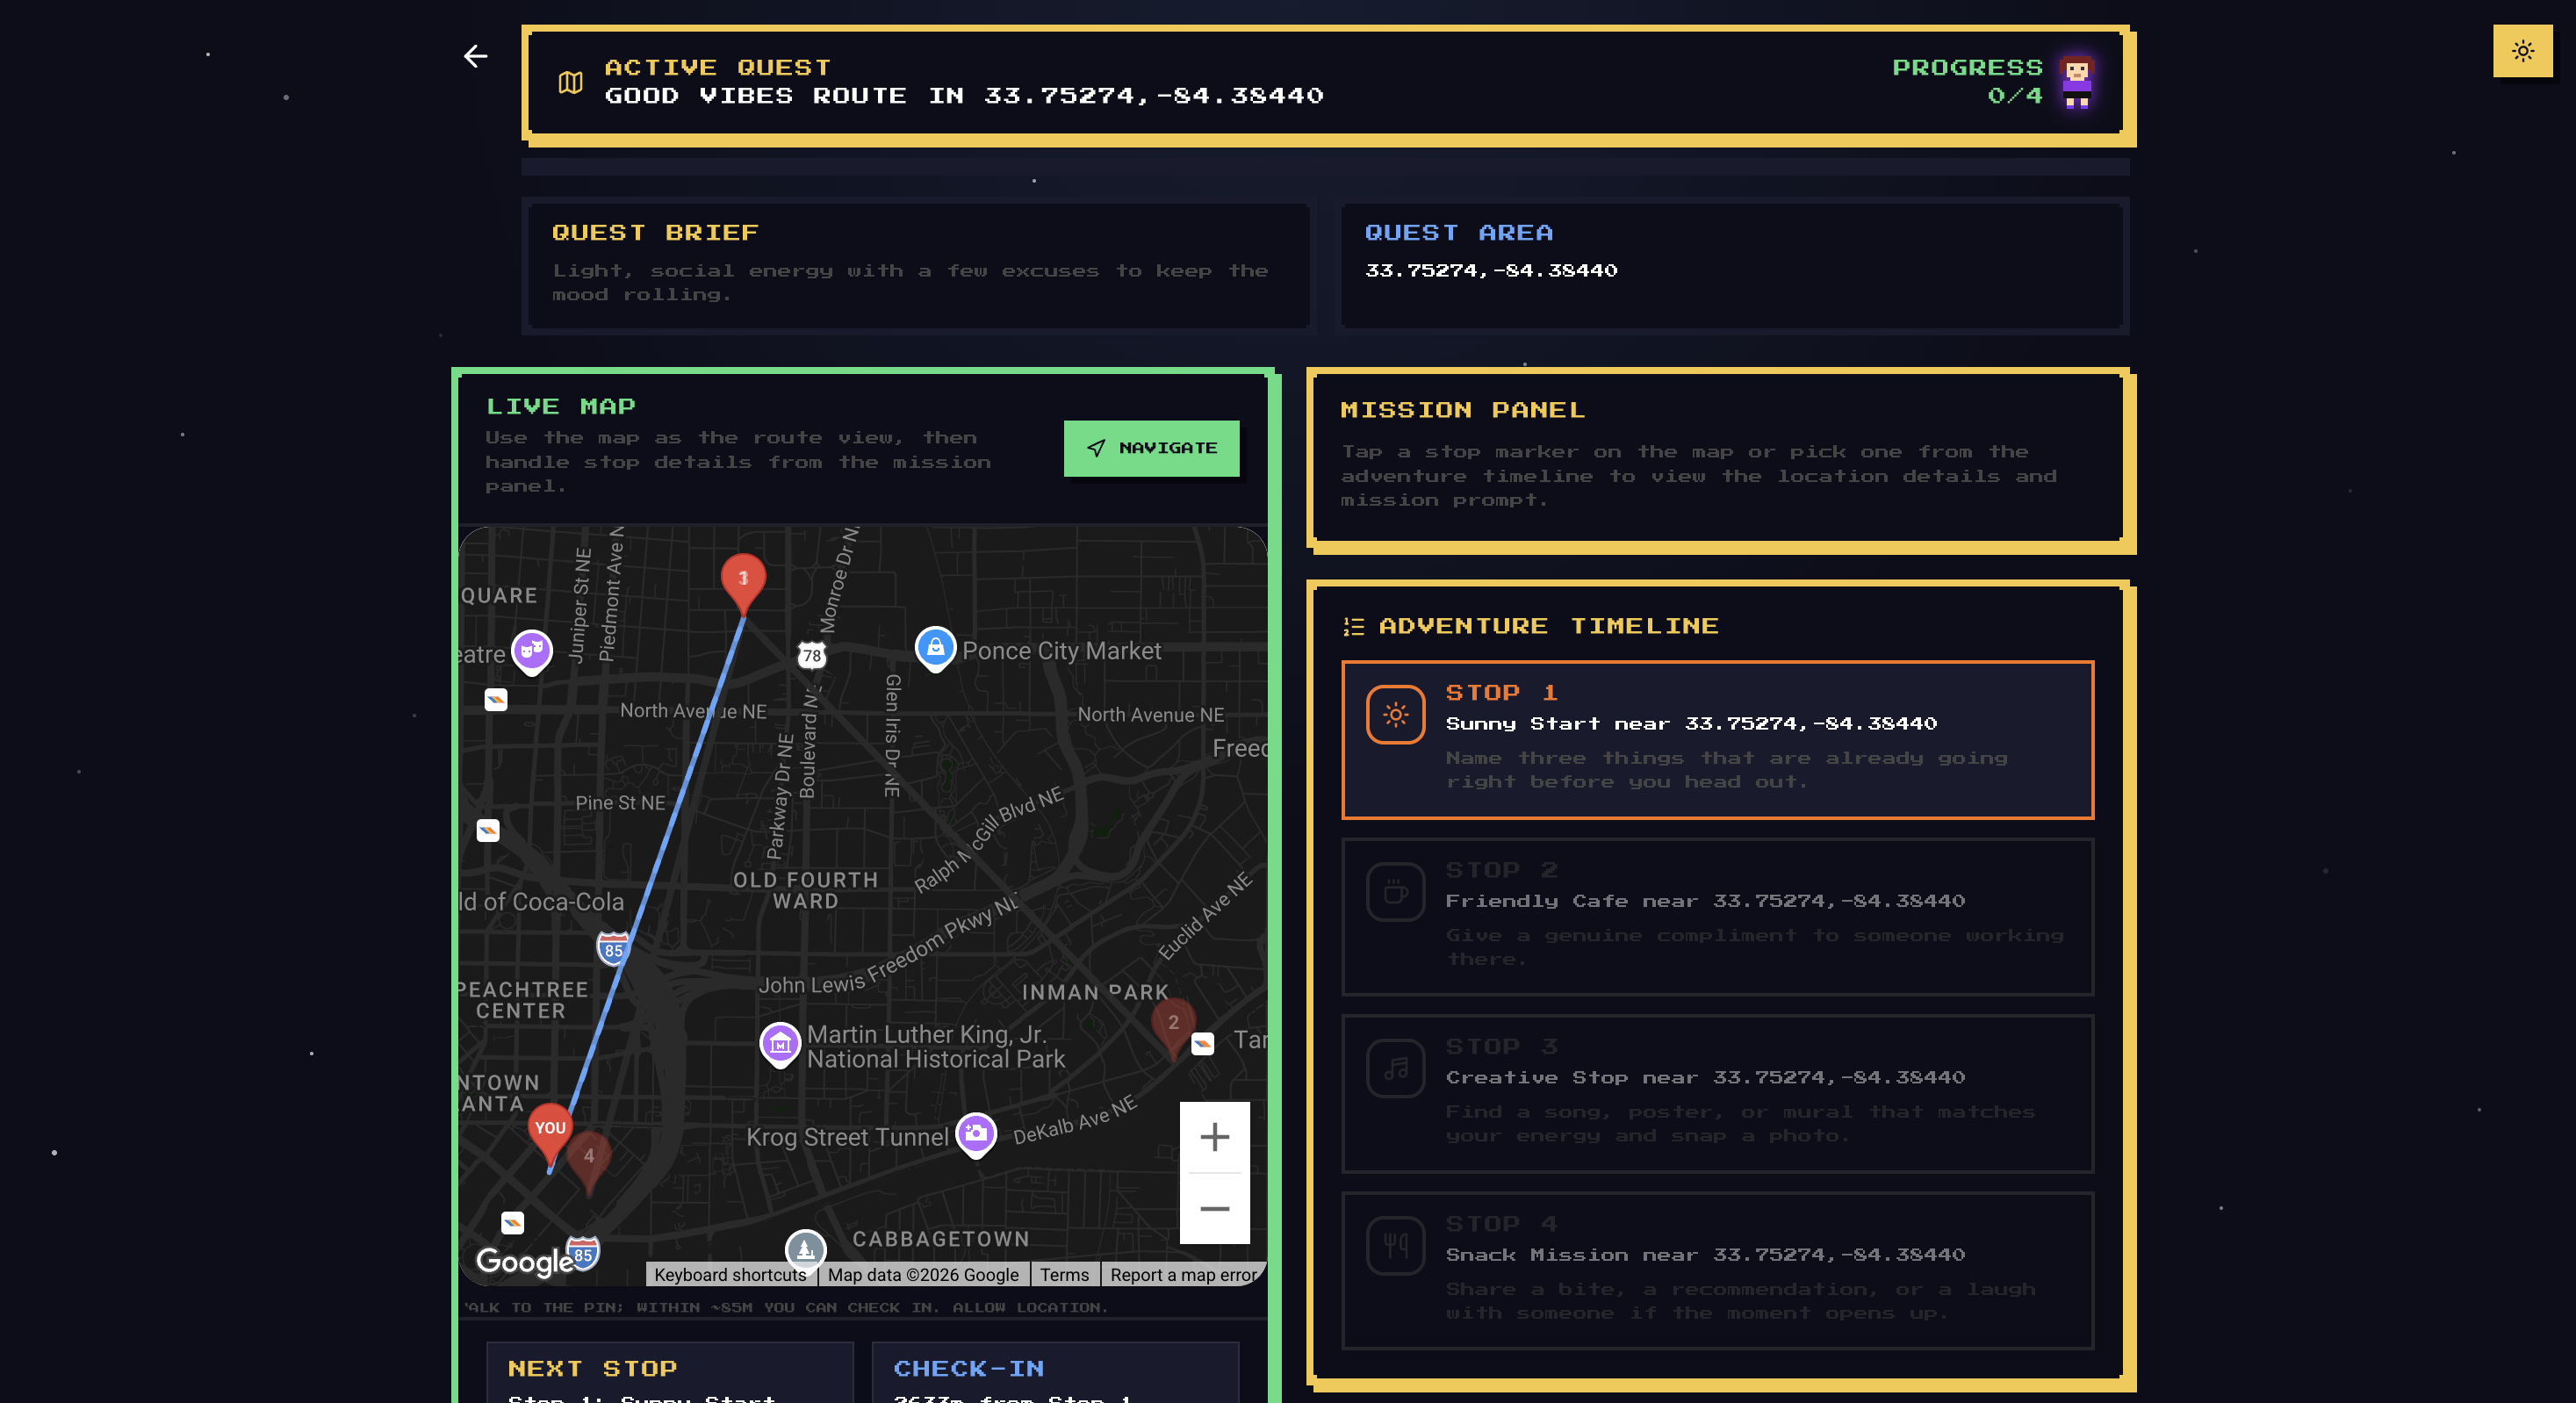Click the utensils icon for Stop 4
This screenshot has height=1403, width=2576.
1395,1245
